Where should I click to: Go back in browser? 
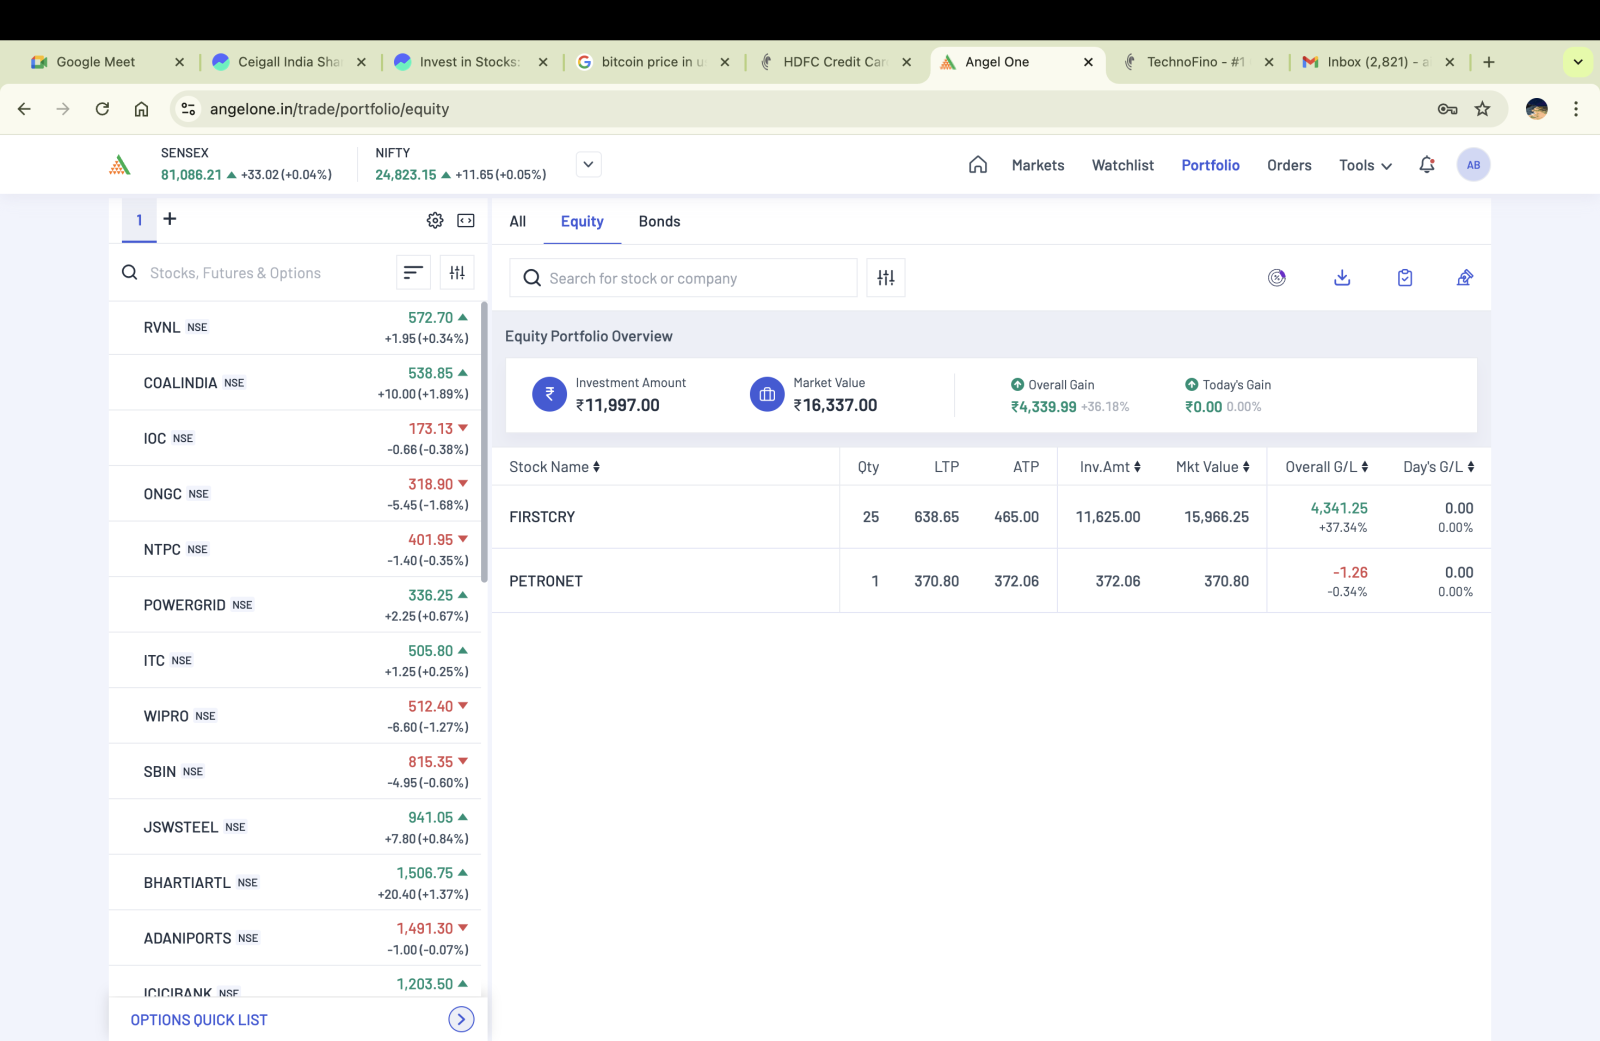pyautogui.click(x=24, y=109)
